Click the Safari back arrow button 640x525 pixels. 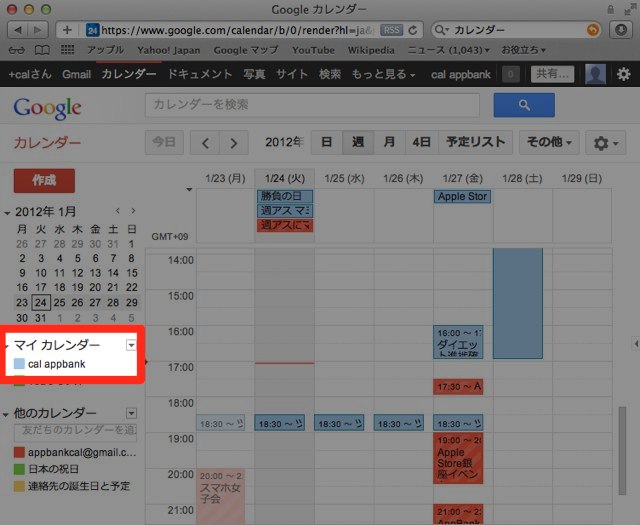pyautogui.click(x=18, y=30)
